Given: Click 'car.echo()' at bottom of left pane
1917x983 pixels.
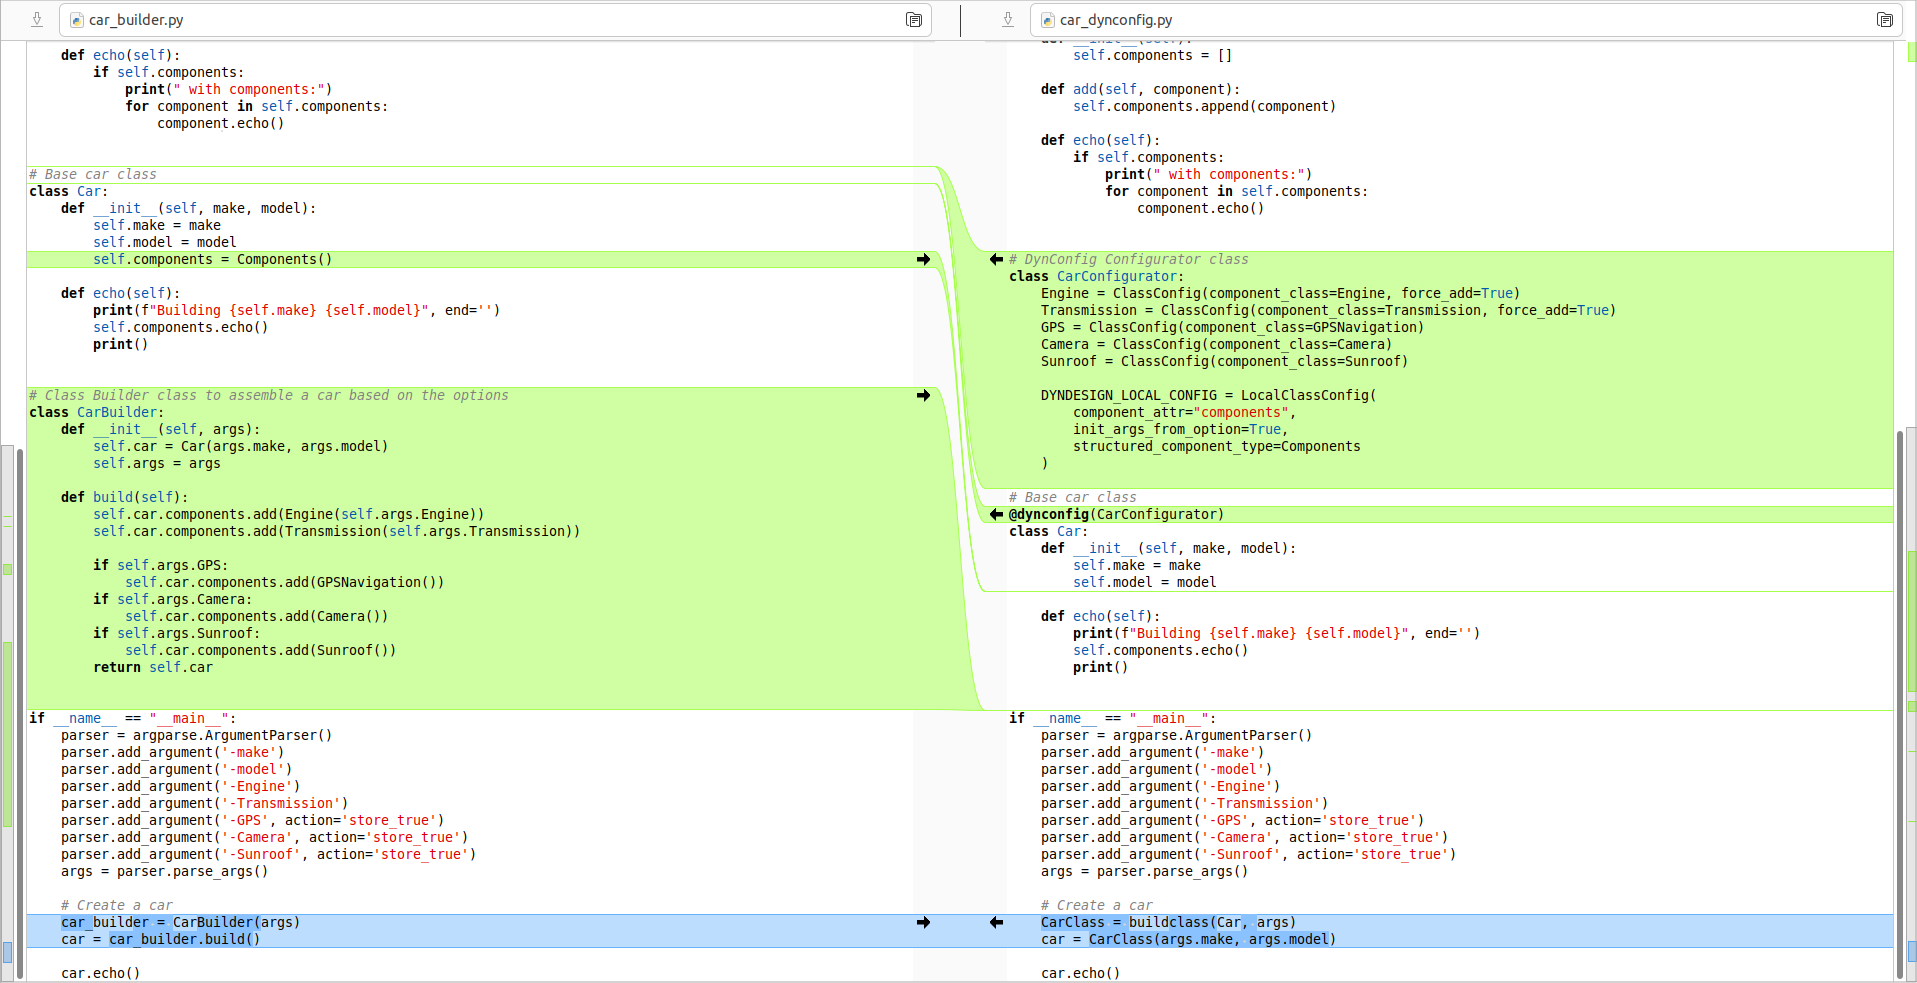Looking at the screenshot, I should click(x=100, y=973).
